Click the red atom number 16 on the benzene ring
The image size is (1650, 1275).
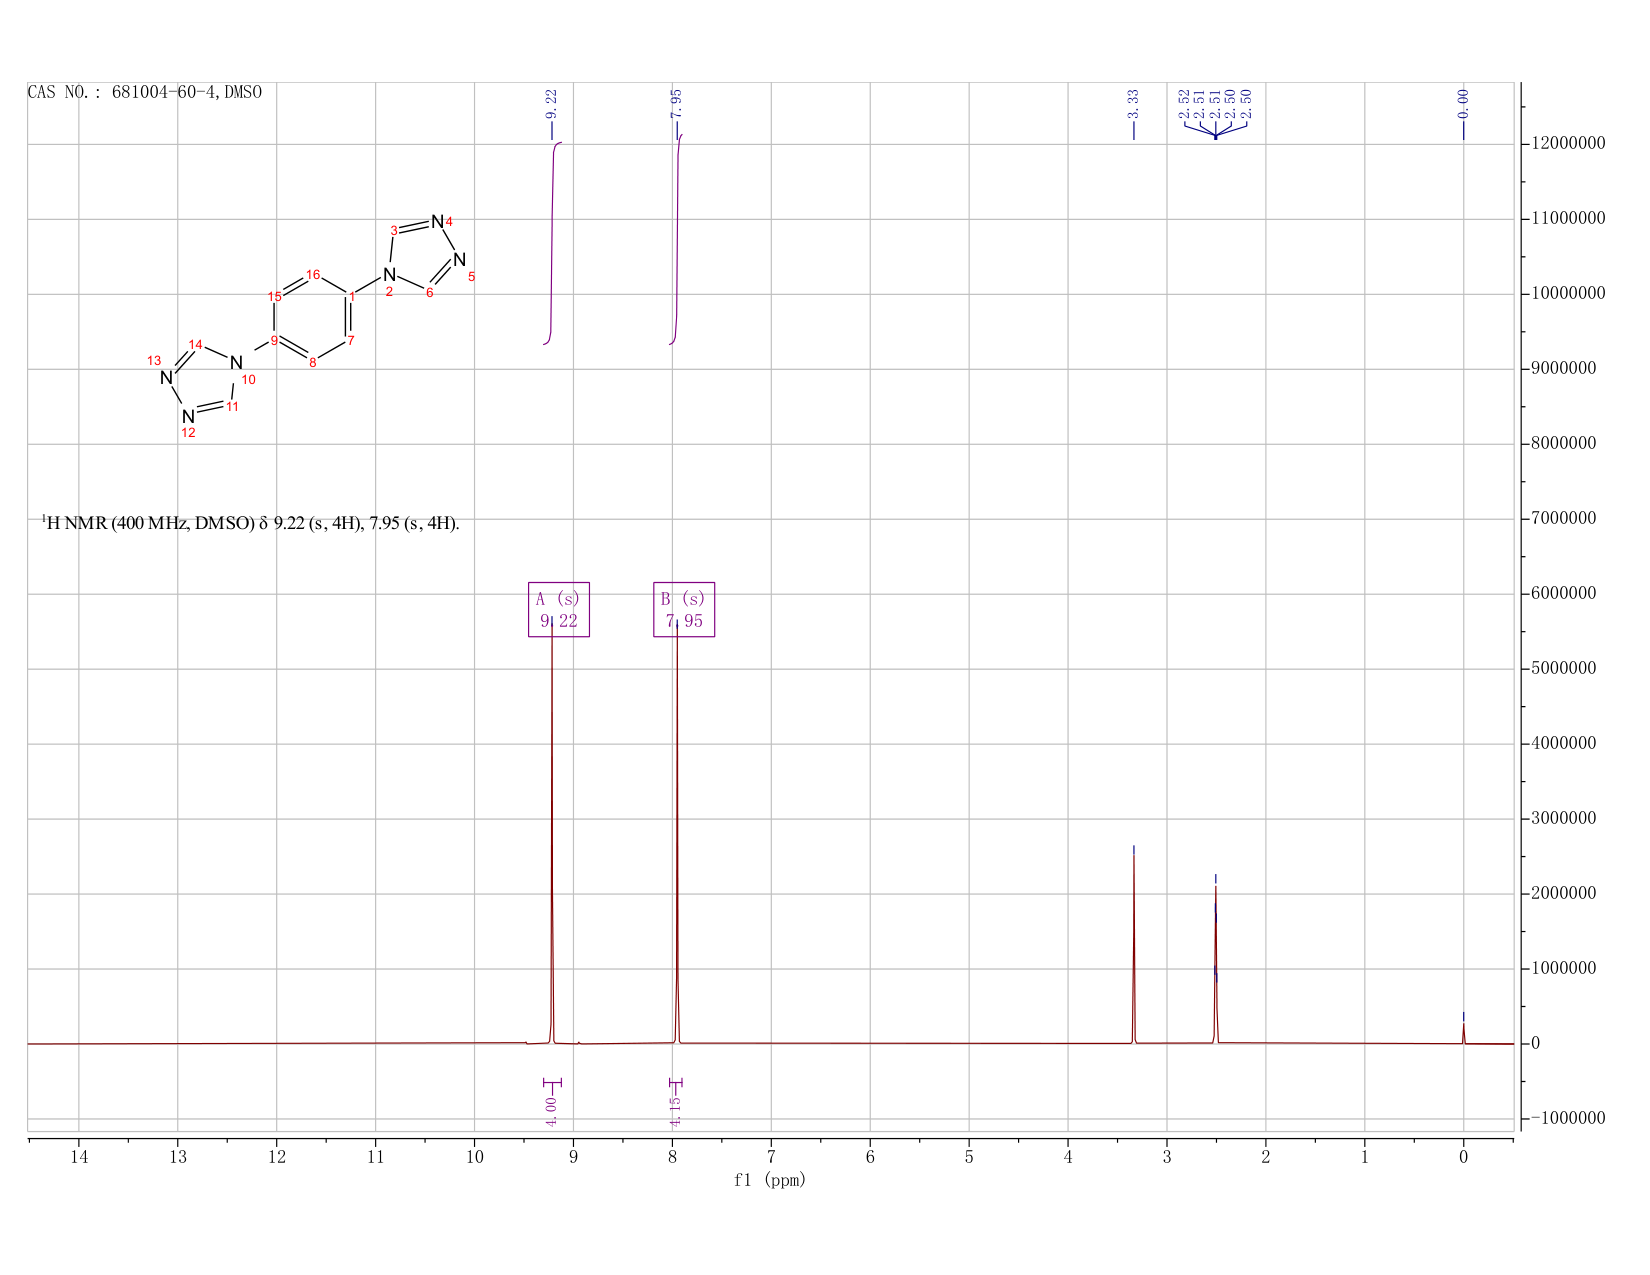[313, 274]
